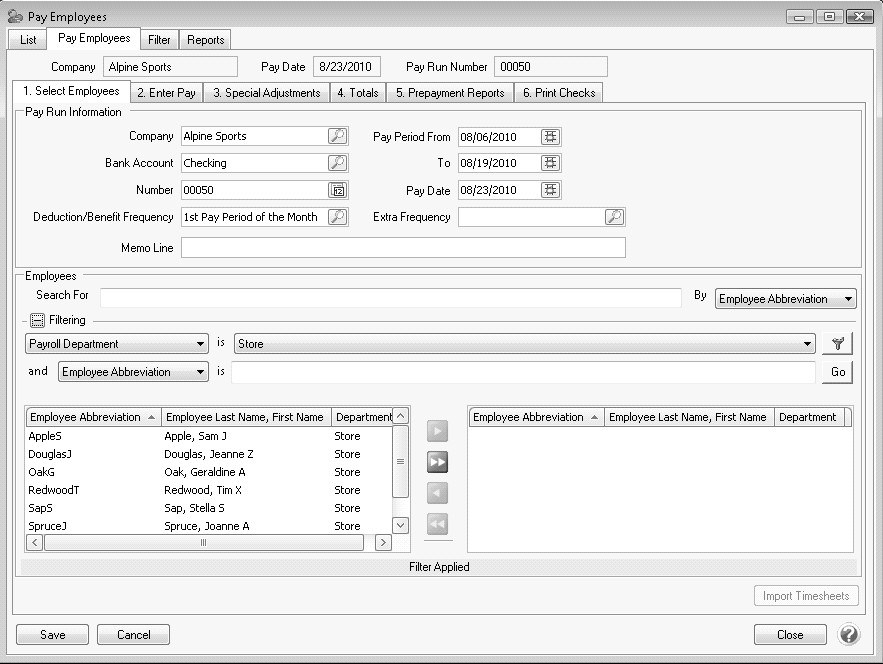Screen dimensions: 883x664
Task: Click the Number field generator icon
Action: click(338, 190)
